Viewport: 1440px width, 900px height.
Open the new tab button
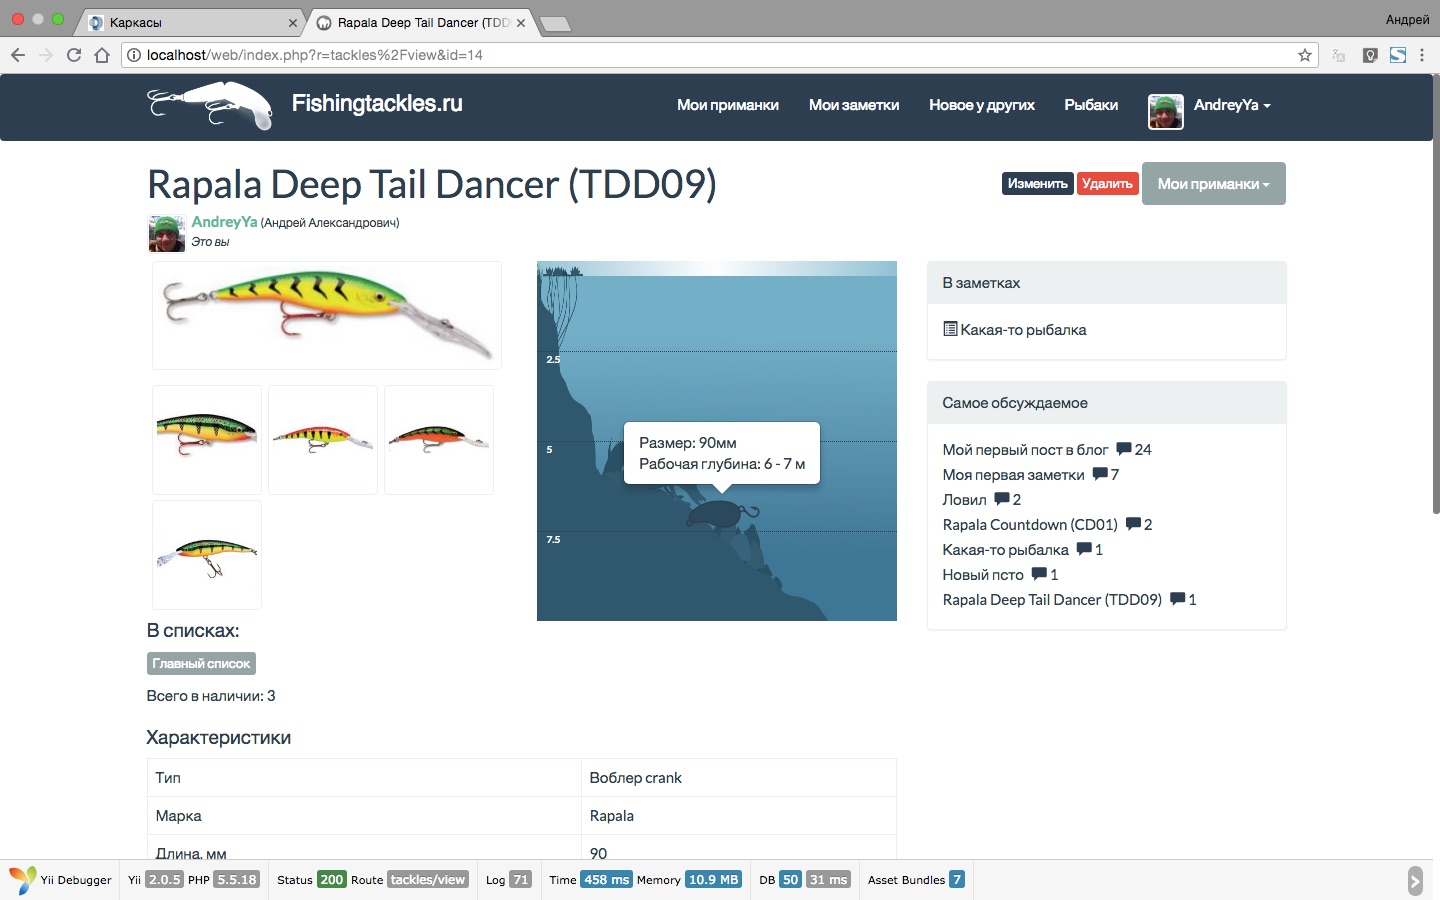click(555, 24)
